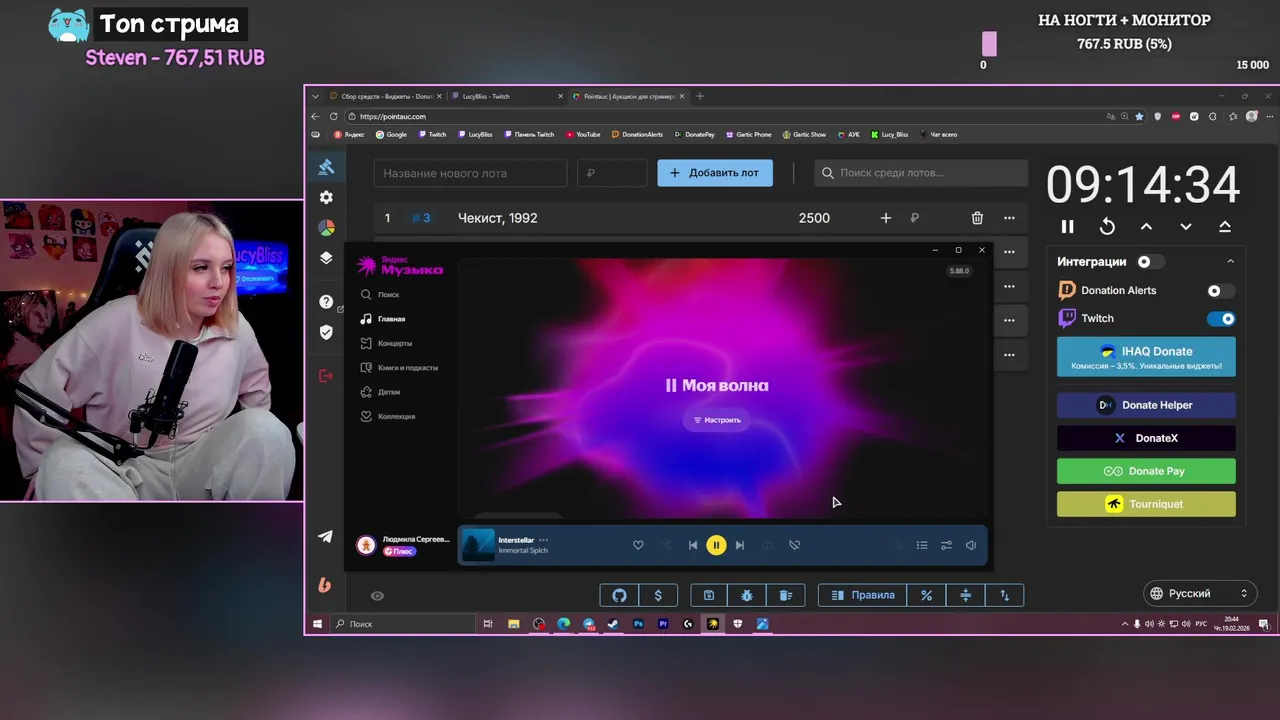Open the pie chart statistics sidebar icon
This screenshot has width=1280, height=720.
pyautogui.click(x=326, y=228)
